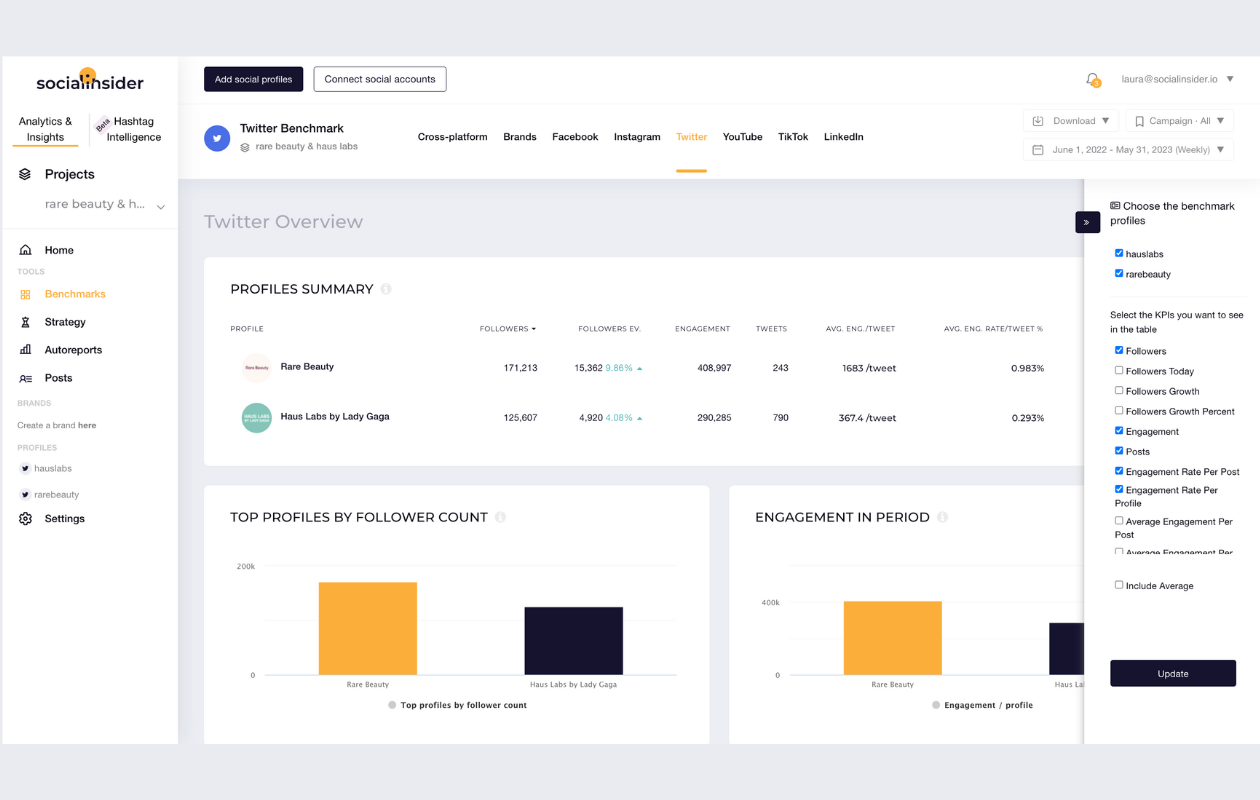
Task: Switch to the LinkedIn tab
Action: (x=844, y=137)
